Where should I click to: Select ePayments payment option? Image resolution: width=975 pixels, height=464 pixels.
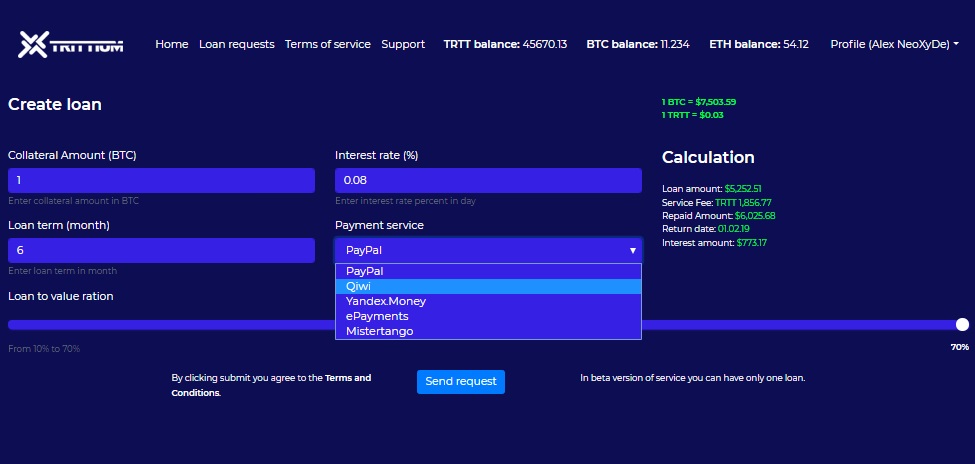pyautogui.click(x=488, y=316)
